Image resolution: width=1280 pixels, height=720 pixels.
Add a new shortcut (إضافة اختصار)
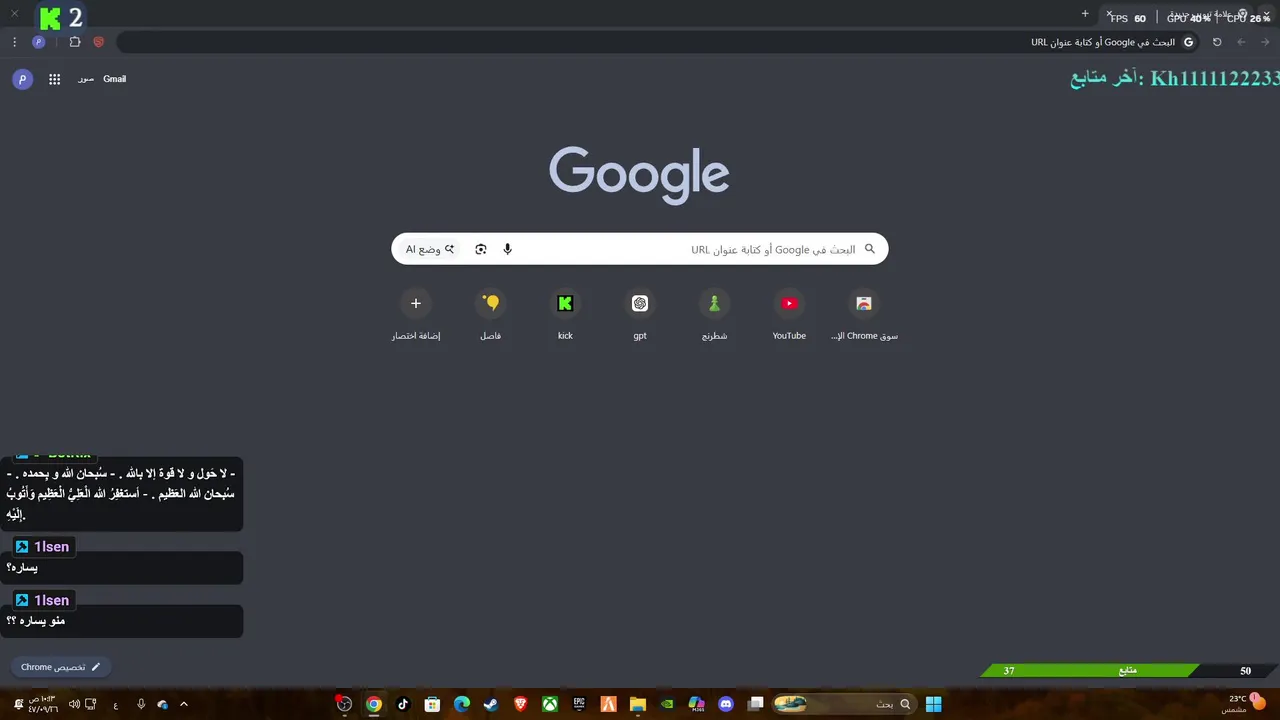click(x=416, y=314)
